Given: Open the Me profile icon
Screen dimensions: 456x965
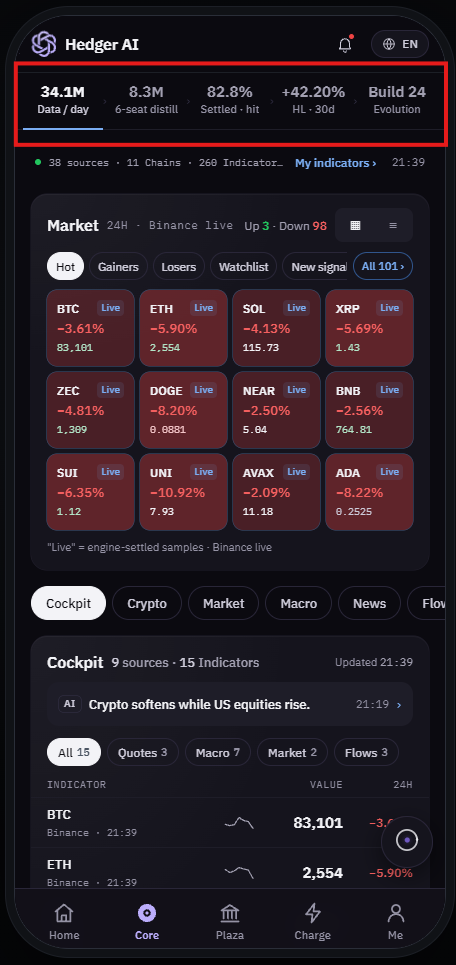Looking at the screenshot, I should click(395, 913).
